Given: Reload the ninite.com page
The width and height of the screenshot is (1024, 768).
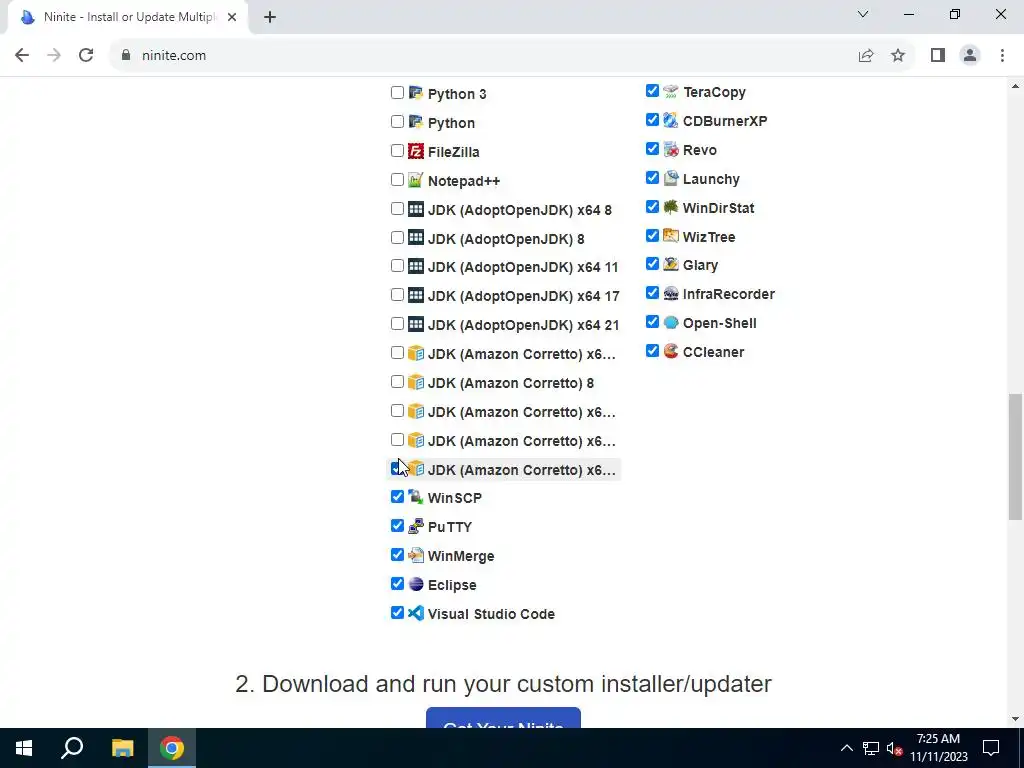Looking at the screenshot, I should point(86,55).
